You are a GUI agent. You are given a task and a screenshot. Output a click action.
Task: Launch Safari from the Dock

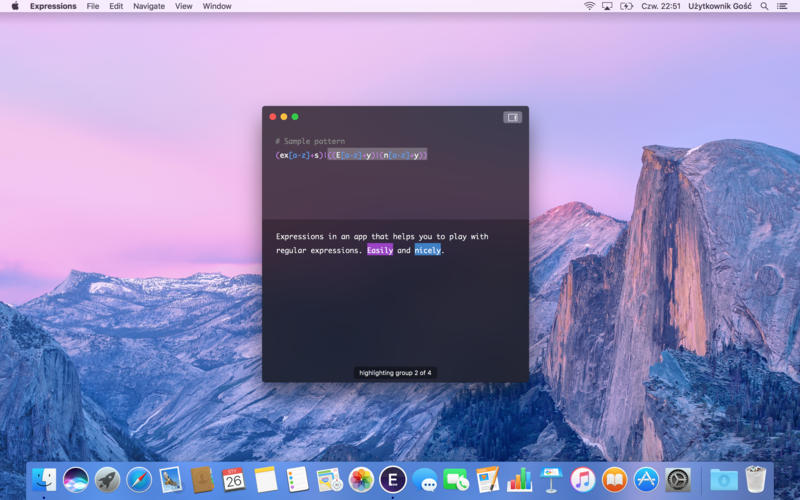pos(139,480)
